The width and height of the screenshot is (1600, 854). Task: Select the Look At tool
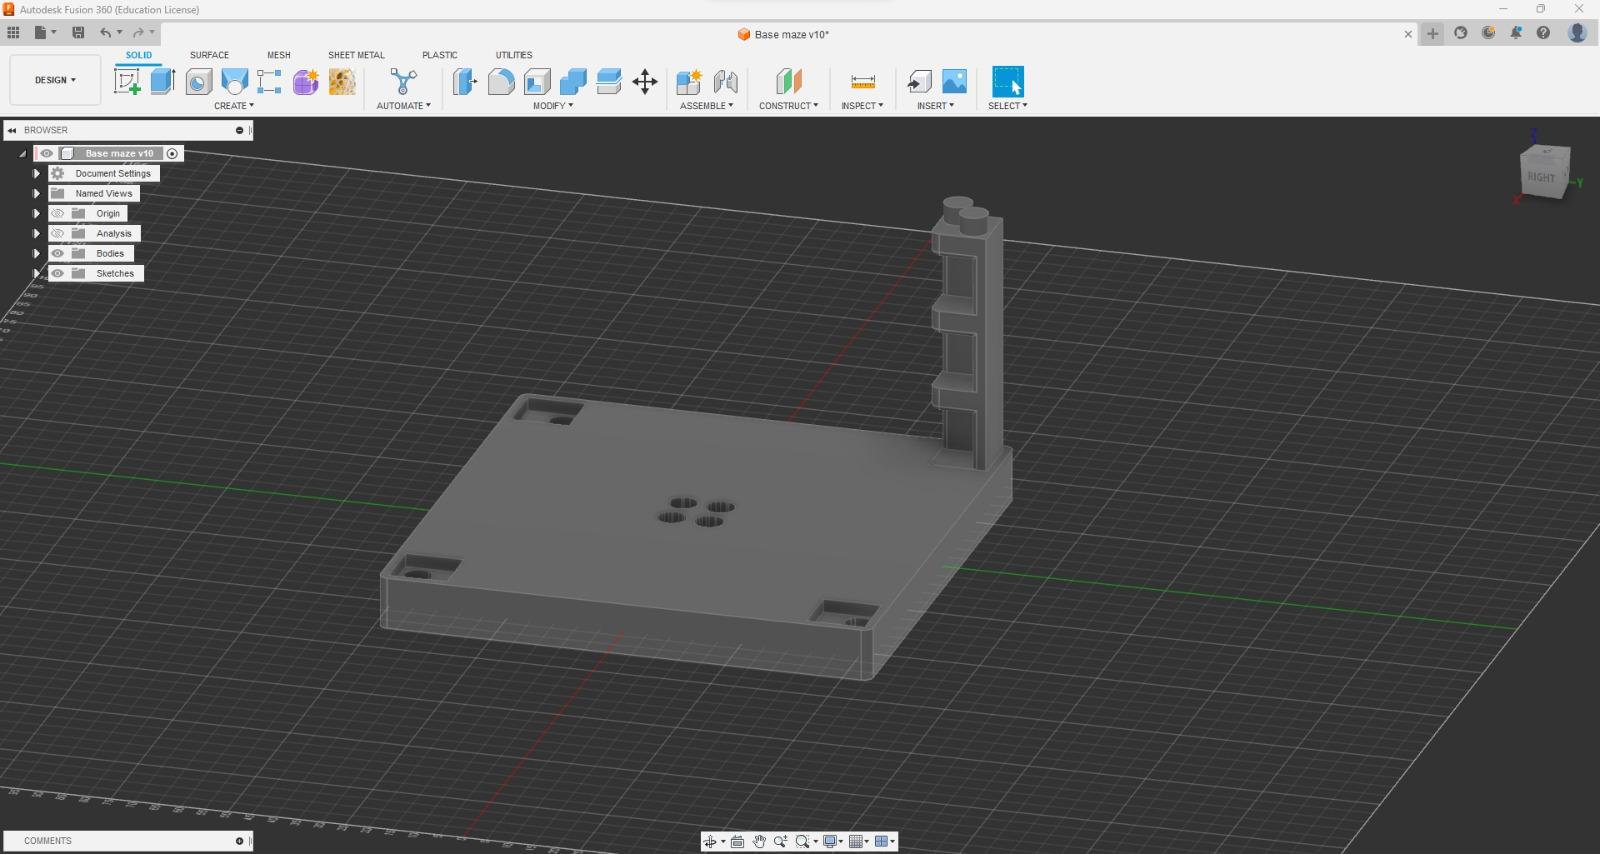(x=738, y=842)
